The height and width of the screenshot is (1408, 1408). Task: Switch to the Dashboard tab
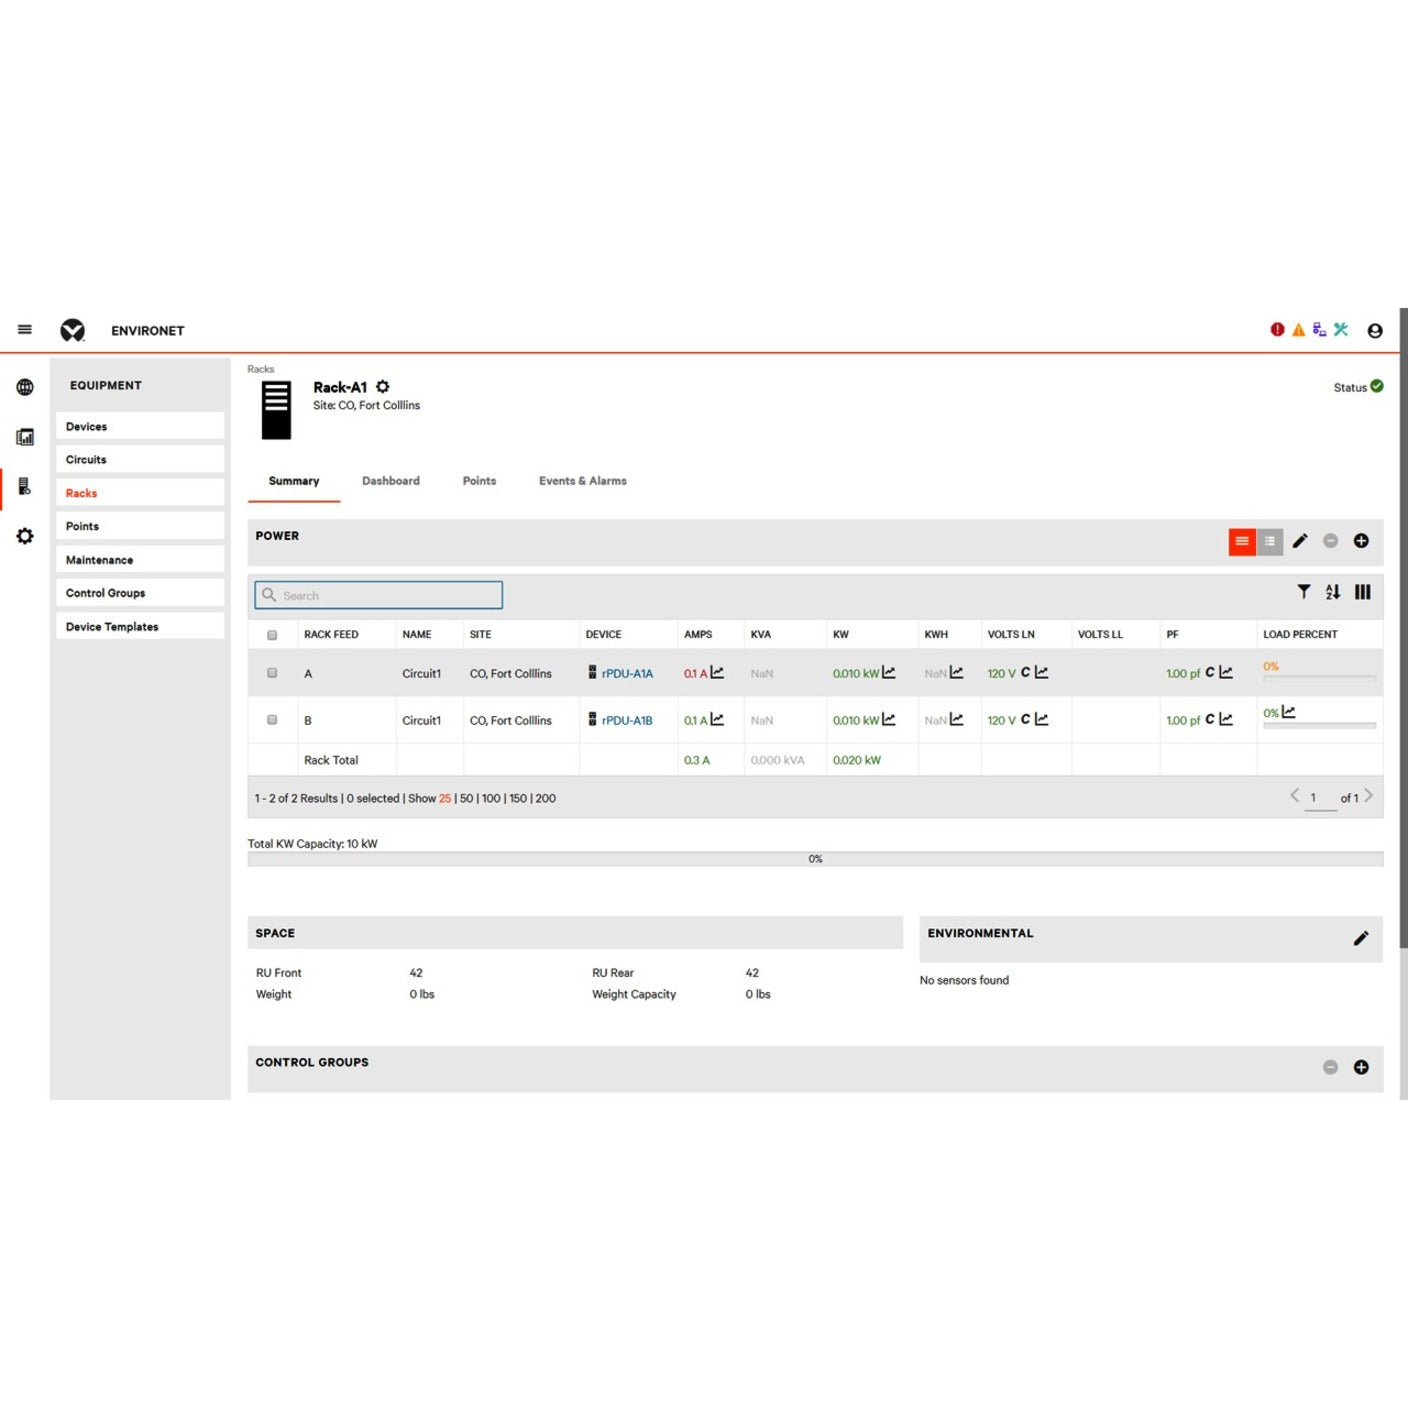coord(390,481)
